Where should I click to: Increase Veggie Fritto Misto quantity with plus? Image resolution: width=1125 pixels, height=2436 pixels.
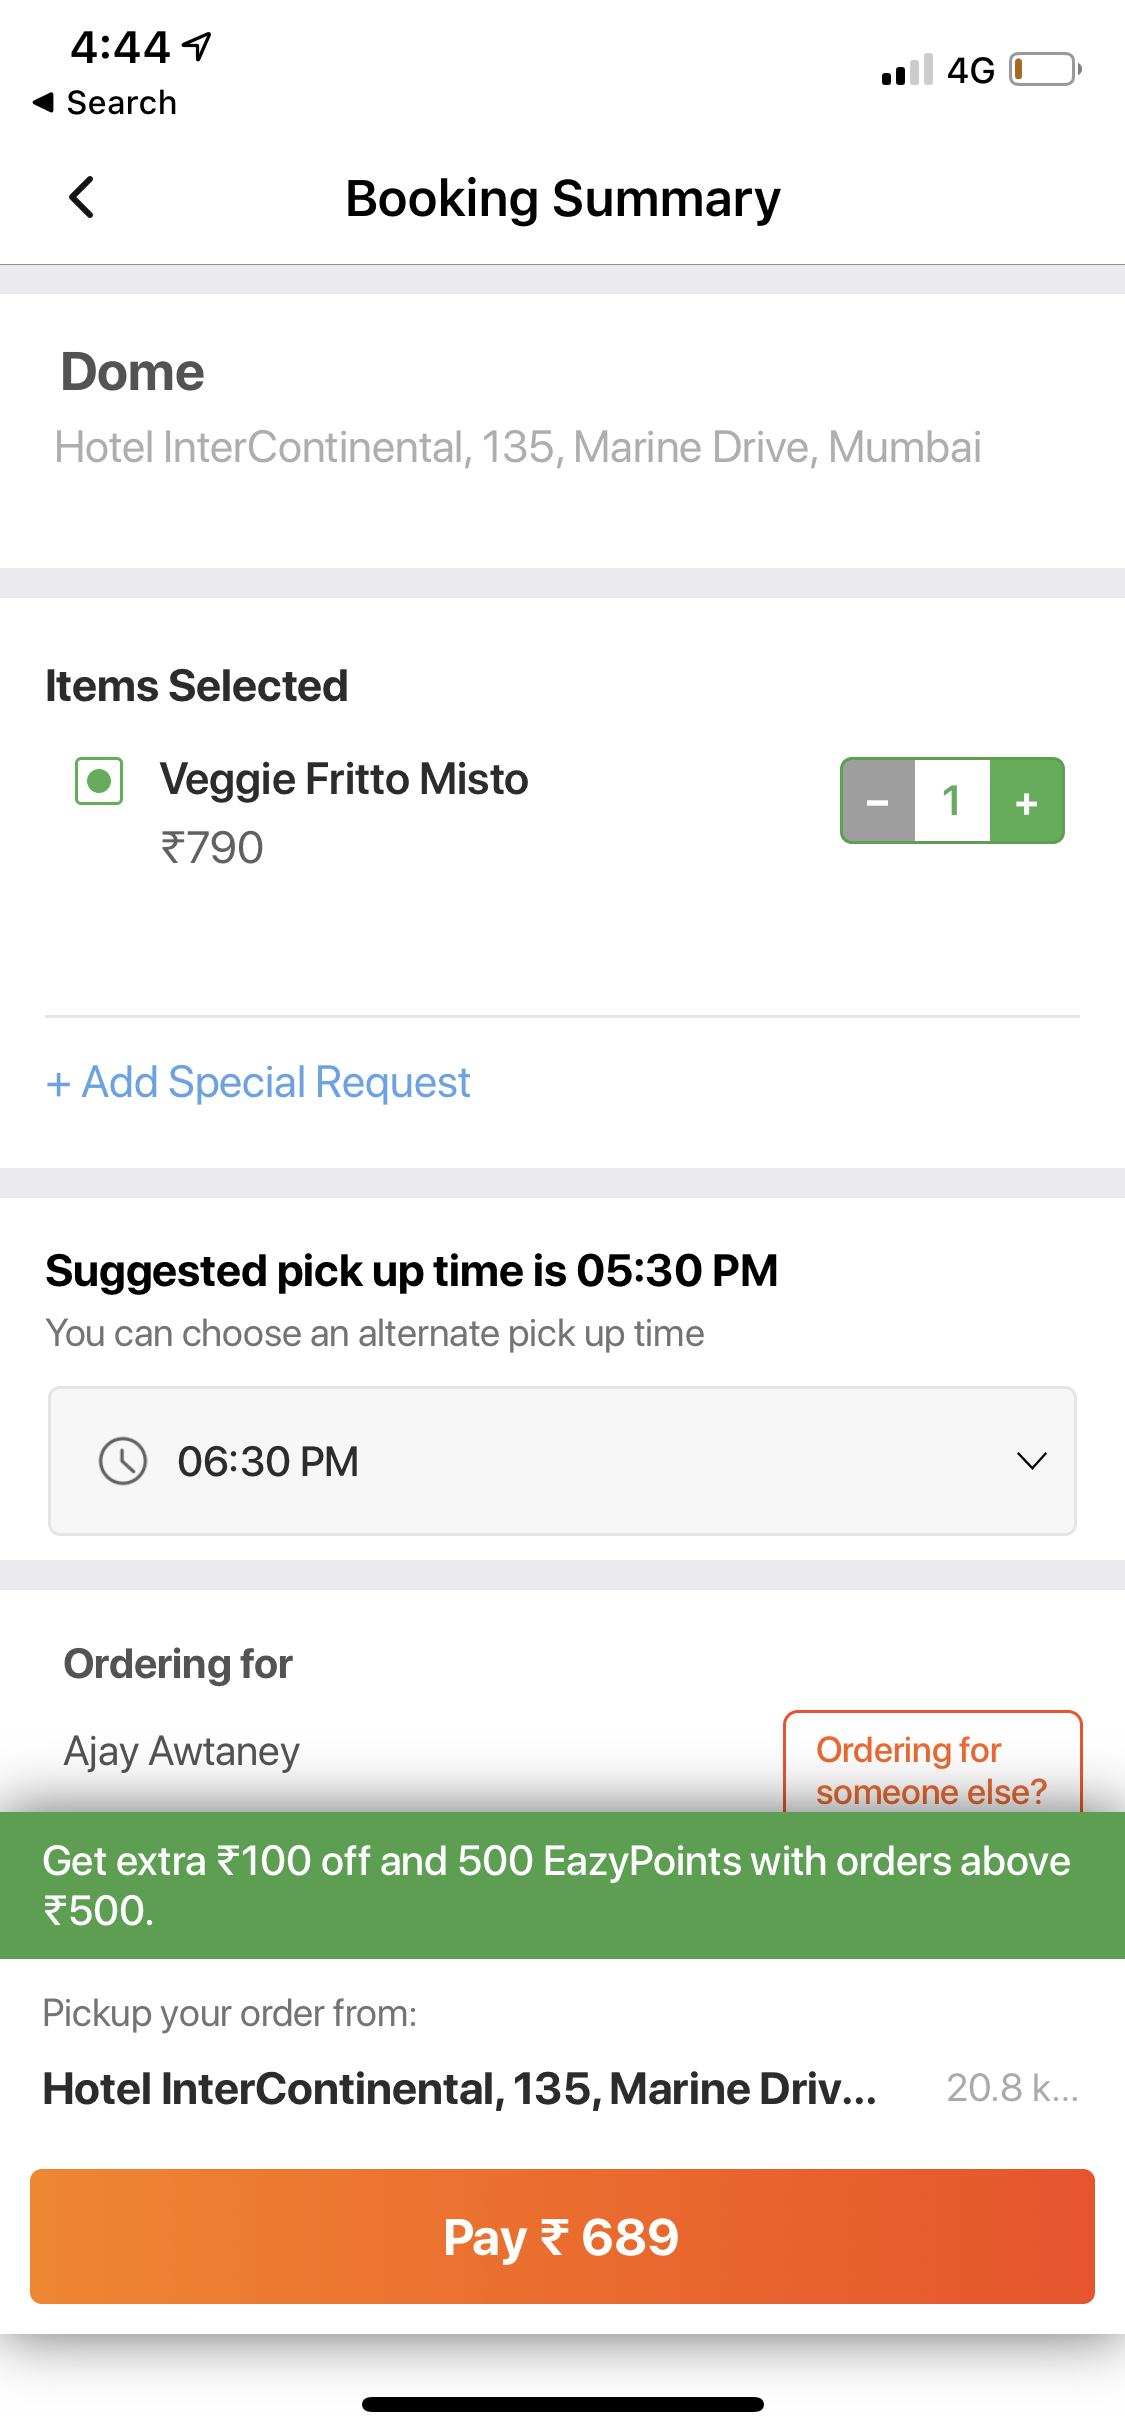point(1027,801)
